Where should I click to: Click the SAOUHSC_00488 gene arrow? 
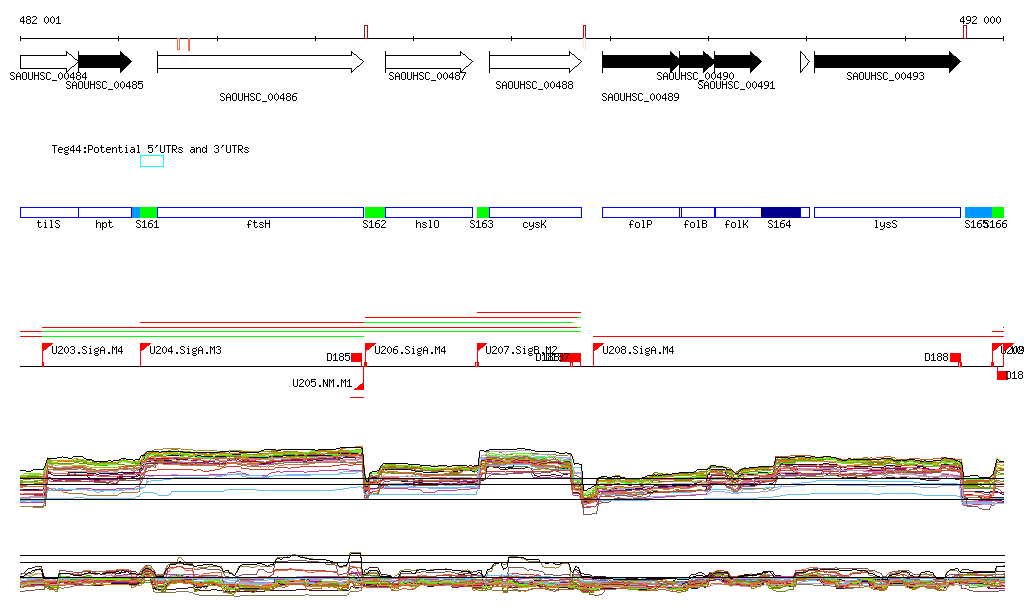point(534,62)
